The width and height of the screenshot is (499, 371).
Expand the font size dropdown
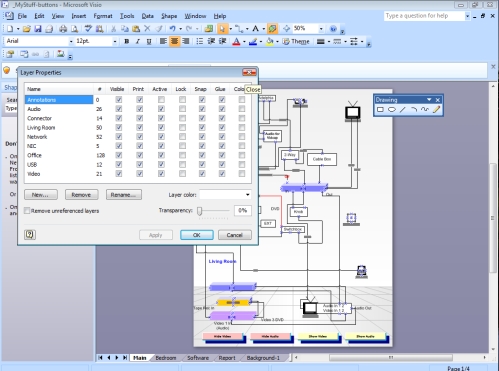point(115,41)
